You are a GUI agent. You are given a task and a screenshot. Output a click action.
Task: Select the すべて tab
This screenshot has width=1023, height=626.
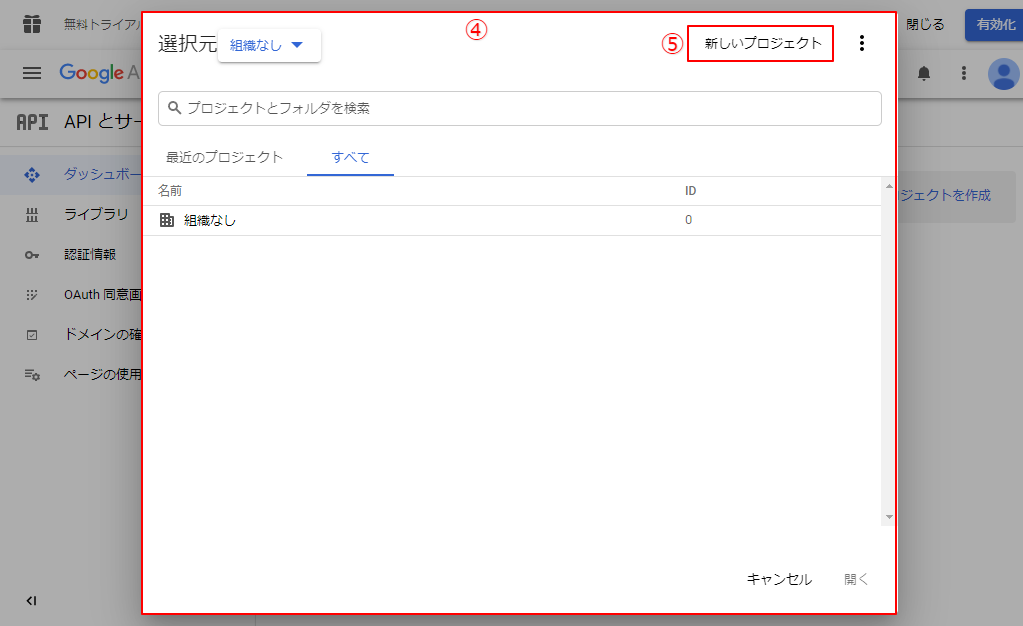point(350,157)
